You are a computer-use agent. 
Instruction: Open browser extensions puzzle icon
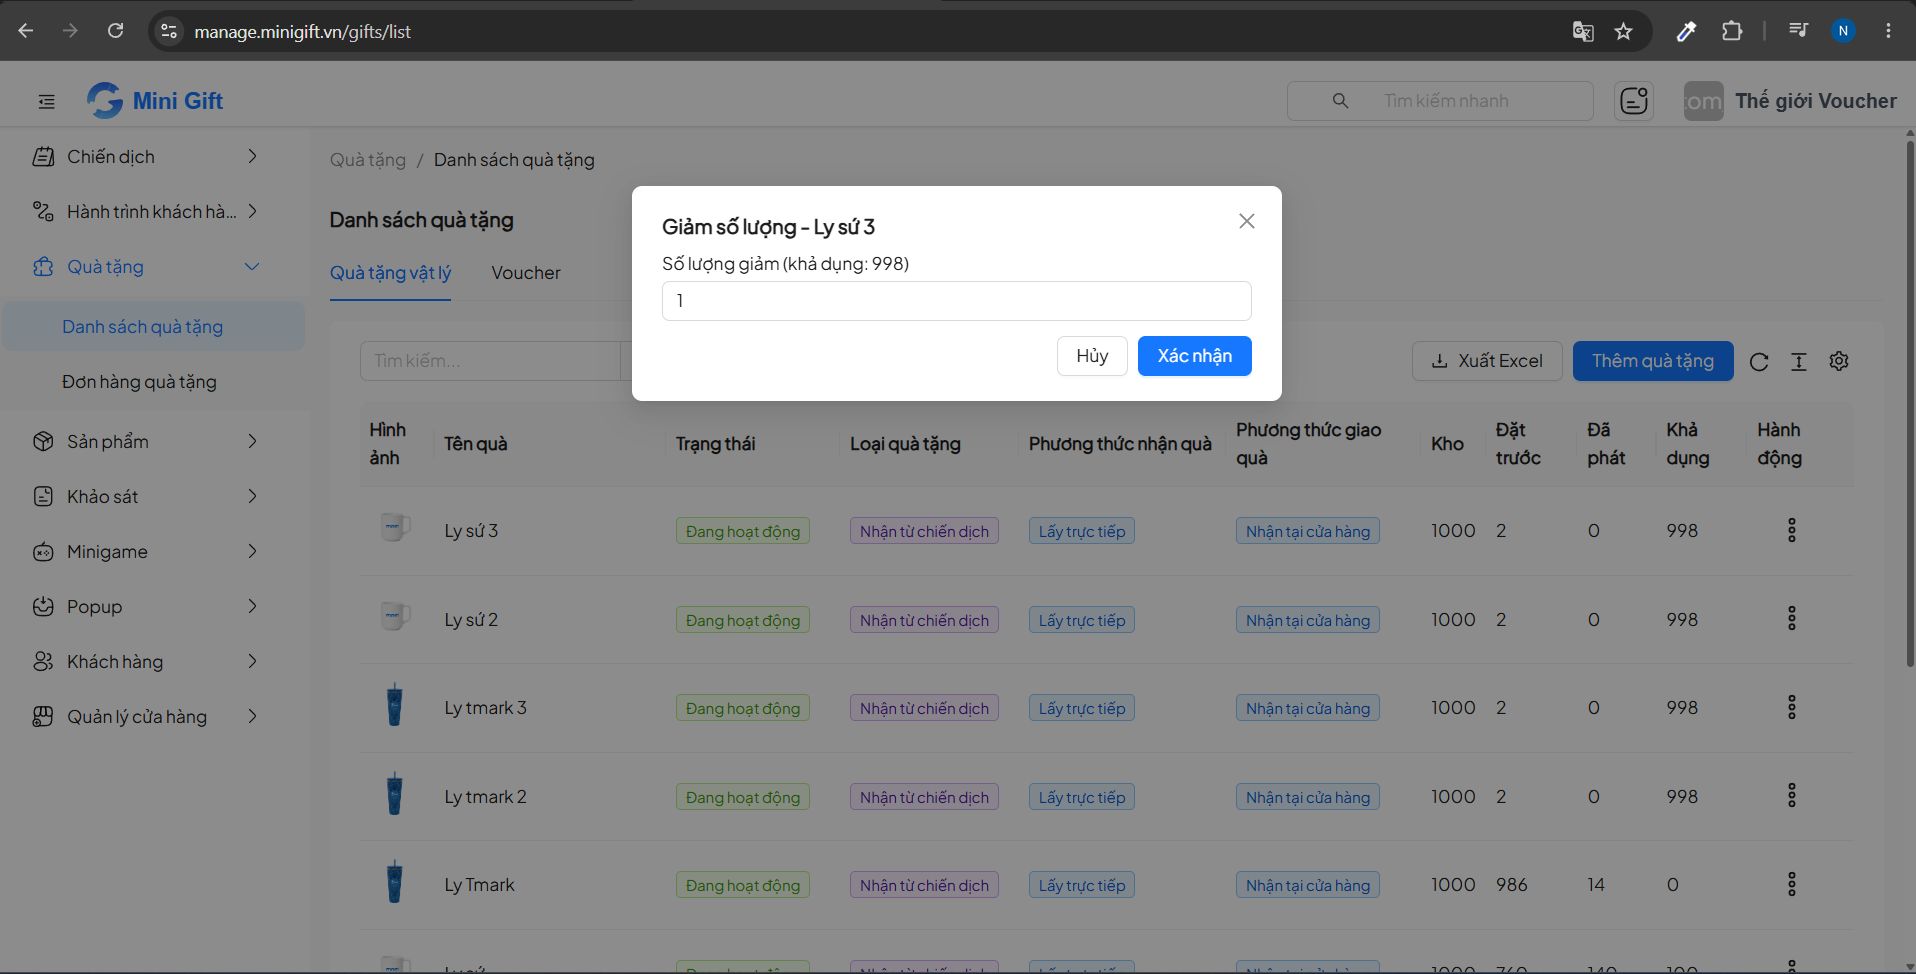pos(1732,31)
